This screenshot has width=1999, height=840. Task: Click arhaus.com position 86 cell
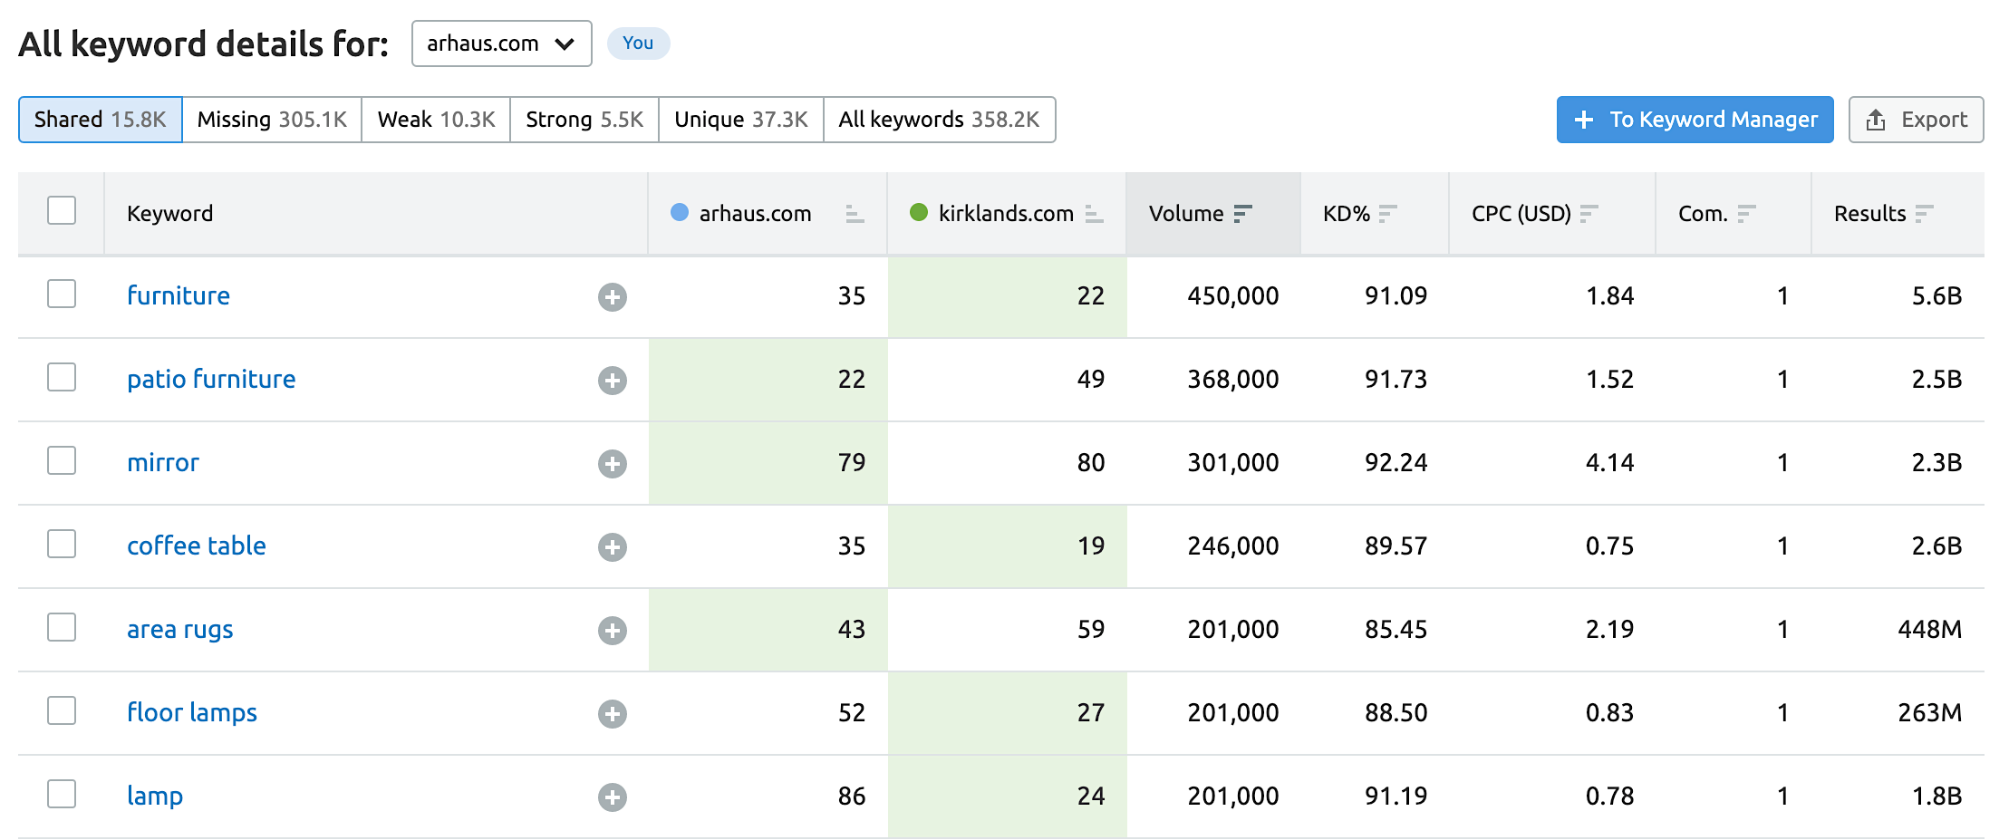point(768,797)
